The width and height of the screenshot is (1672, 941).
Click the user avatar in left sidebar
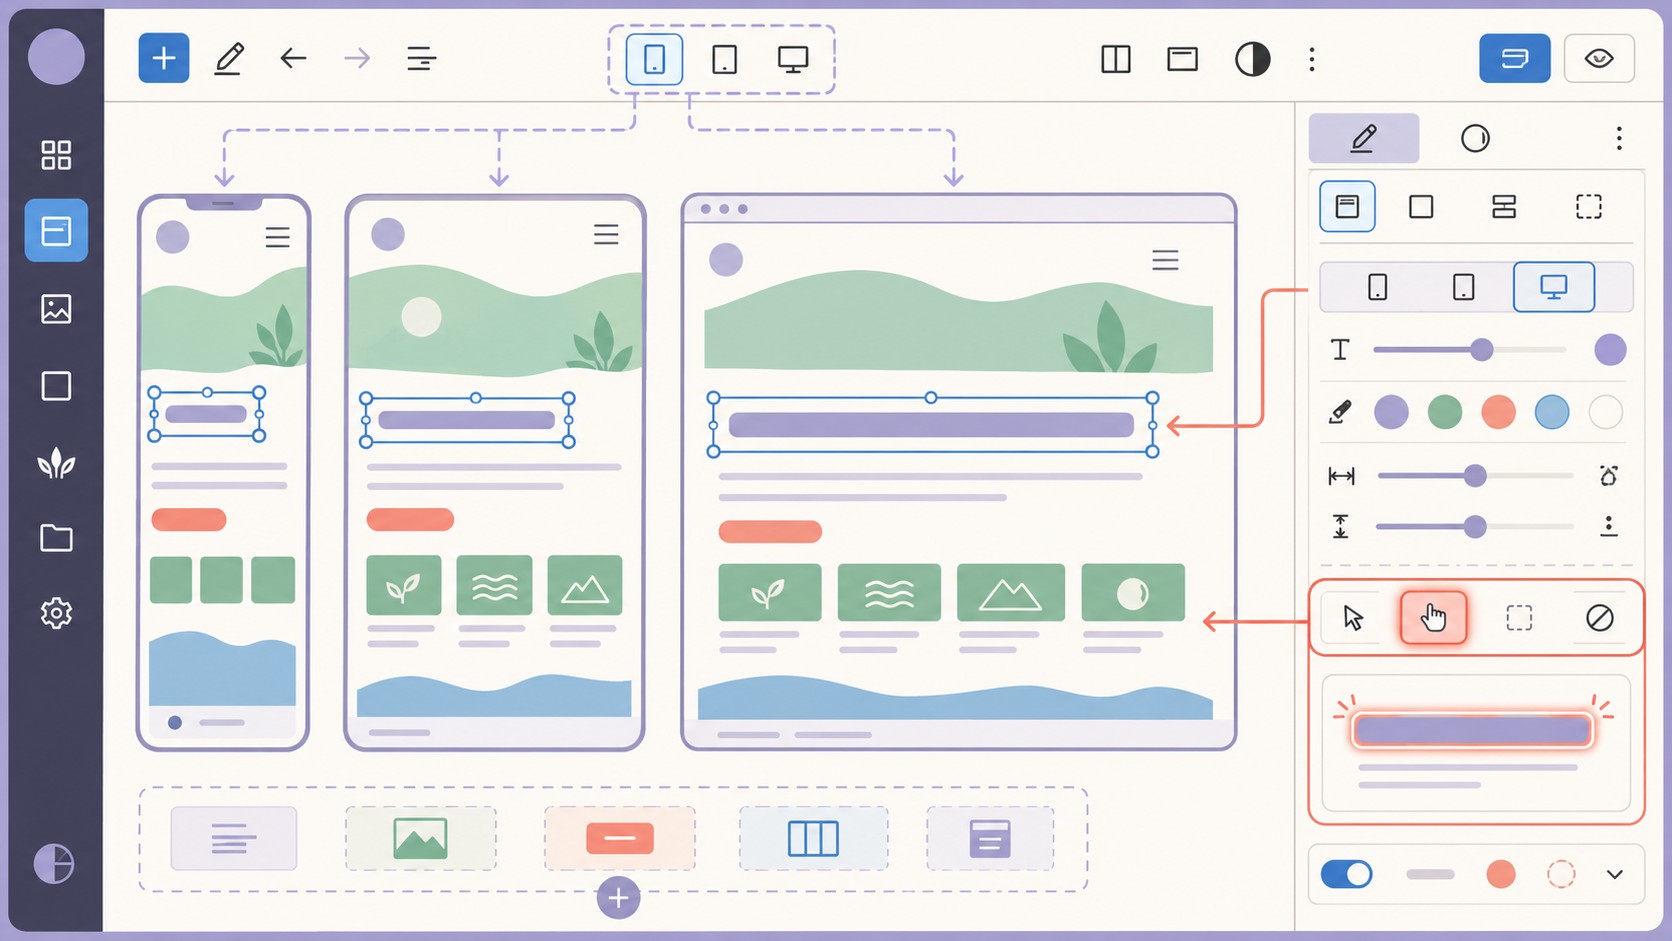tap(56, 56)
